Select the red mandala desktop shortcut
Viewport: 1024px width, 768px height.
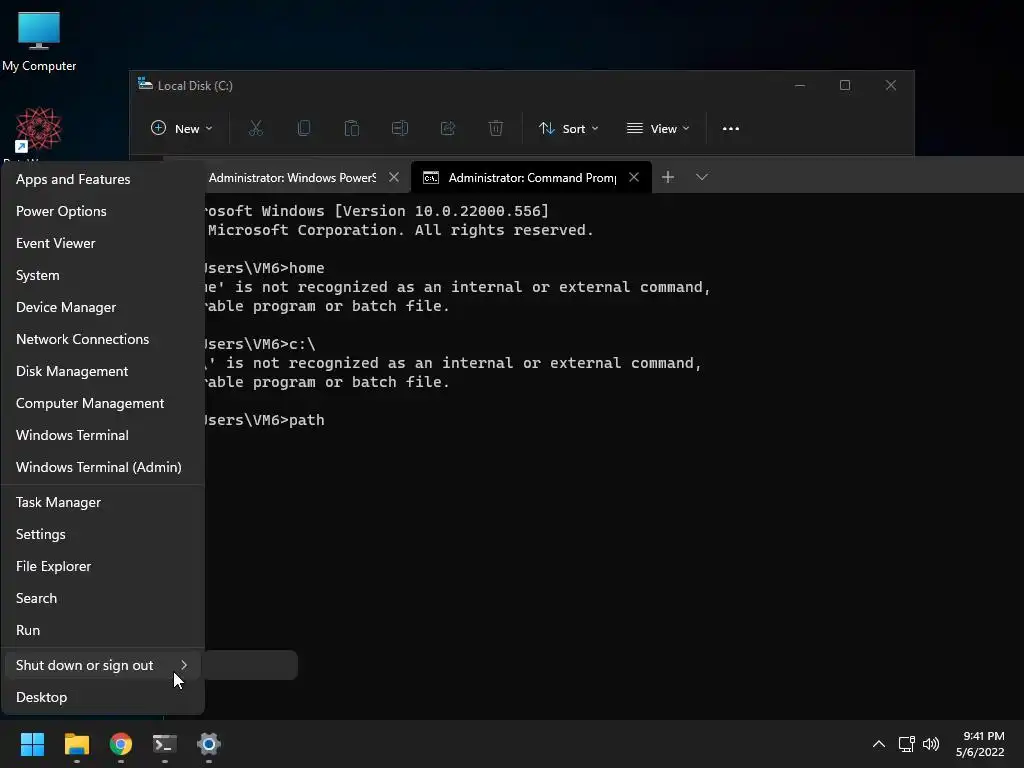click(38, 129)
